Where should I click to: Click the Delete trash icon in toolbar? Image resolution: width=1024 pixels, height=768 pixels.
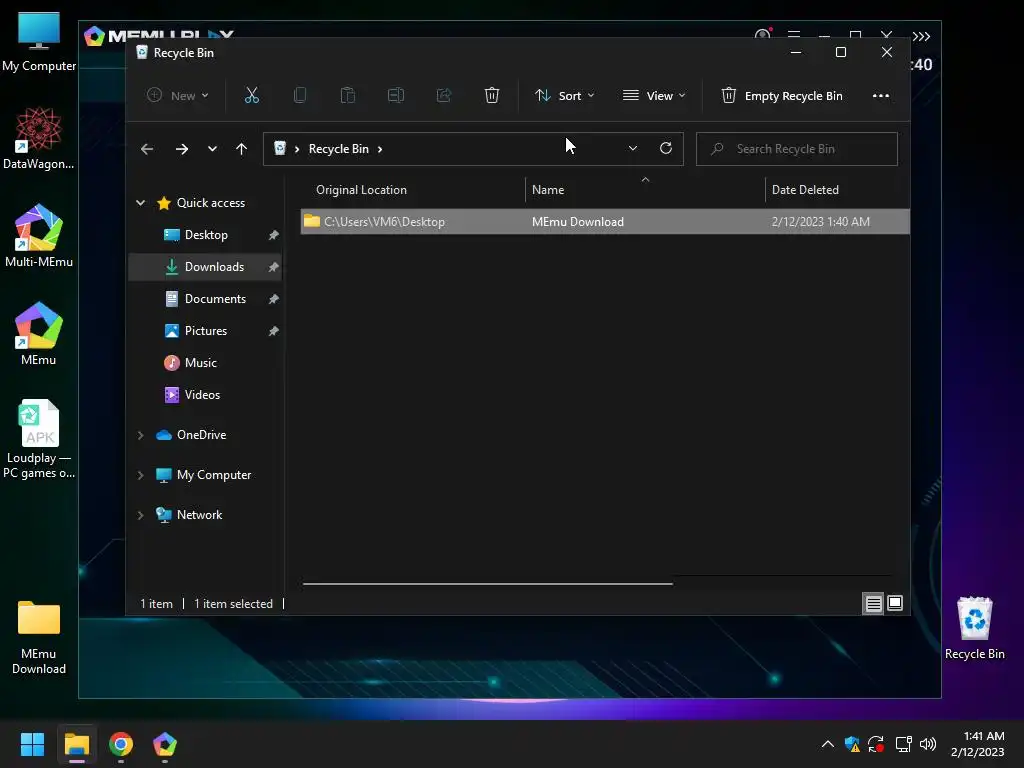pyautogui.click(x=492, y=95)
